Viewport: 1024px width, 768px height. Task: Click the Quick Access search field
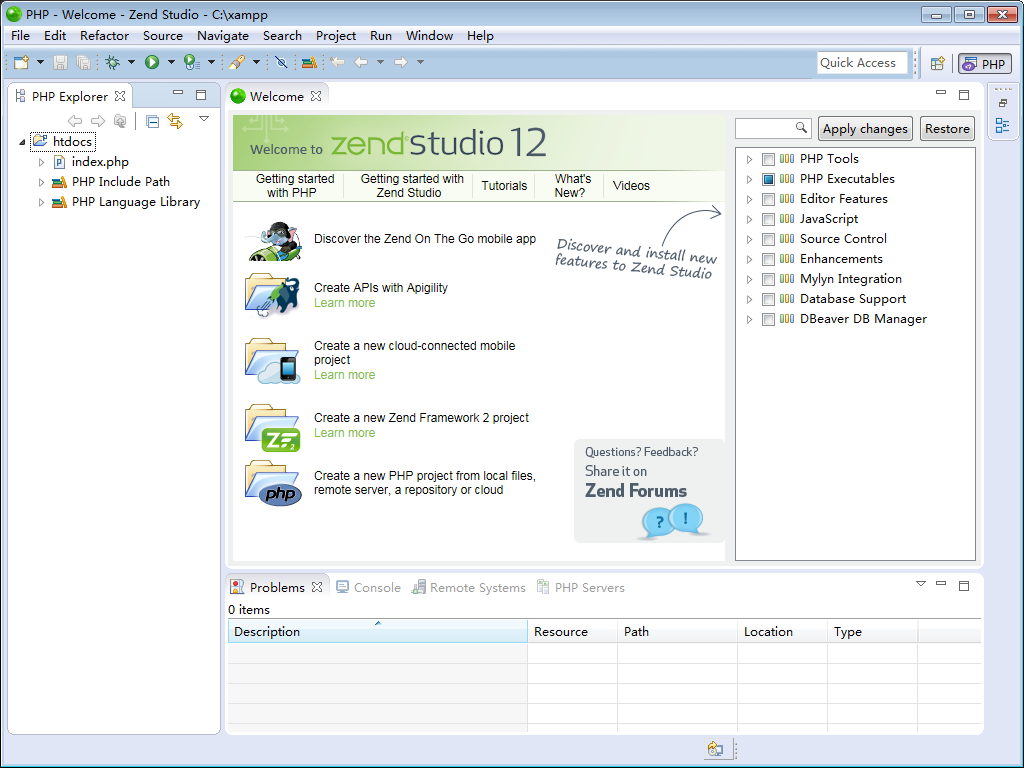[x=862, y=63]
